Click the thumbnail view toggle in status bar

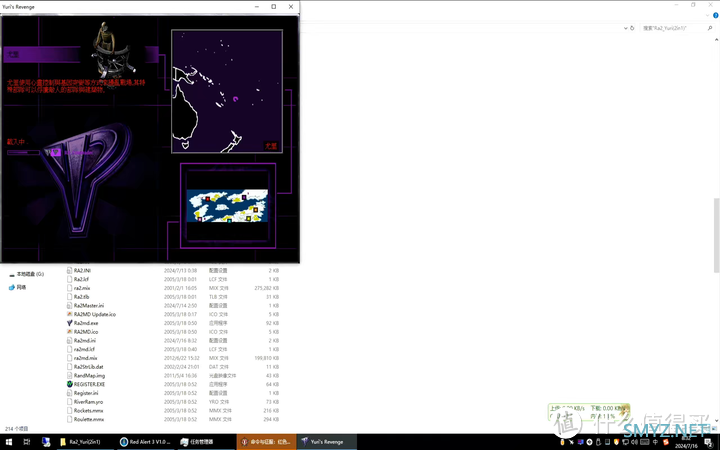(x=715, y=428)
